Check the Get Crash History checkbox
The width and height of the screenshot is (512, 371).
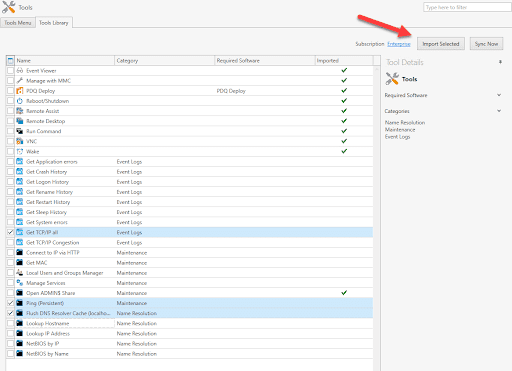pyautogui.click(x=10, y=172)
